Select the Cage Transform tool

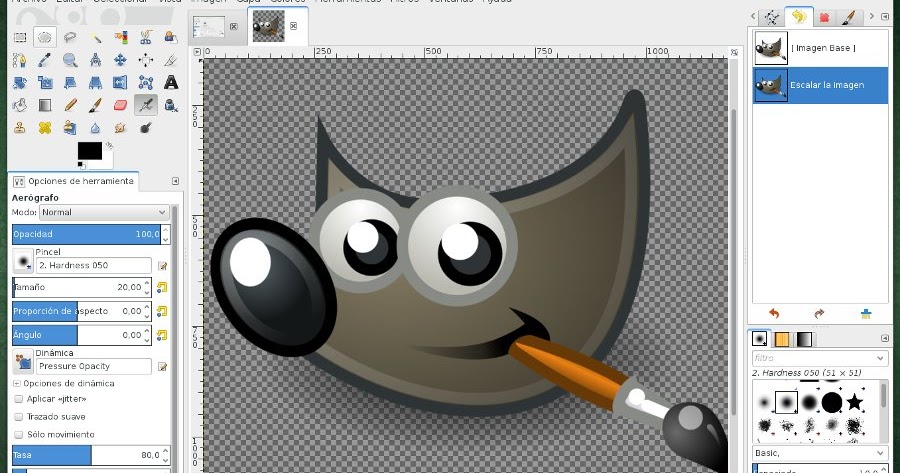(x=146, y=83)
